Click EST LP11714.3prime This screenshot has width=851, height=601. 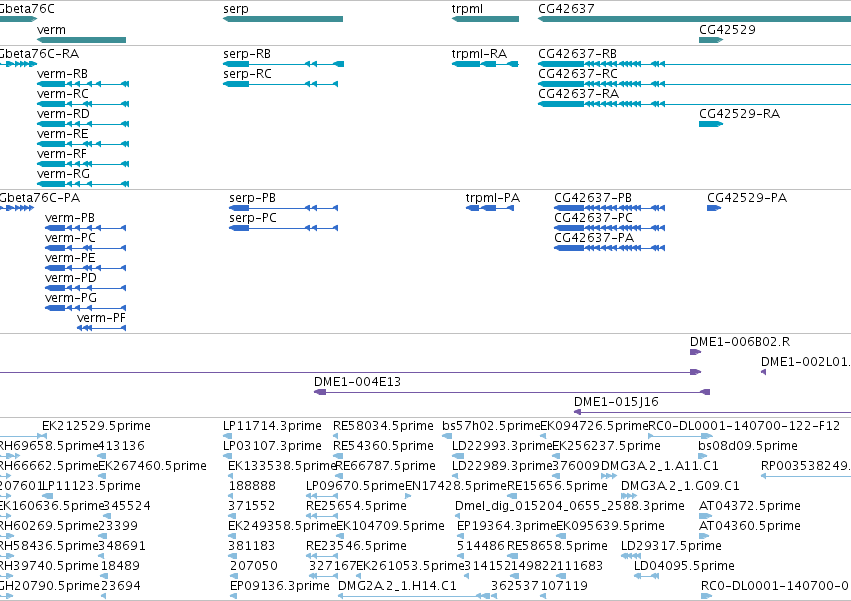pyautogui.click(x=272, y=426)
